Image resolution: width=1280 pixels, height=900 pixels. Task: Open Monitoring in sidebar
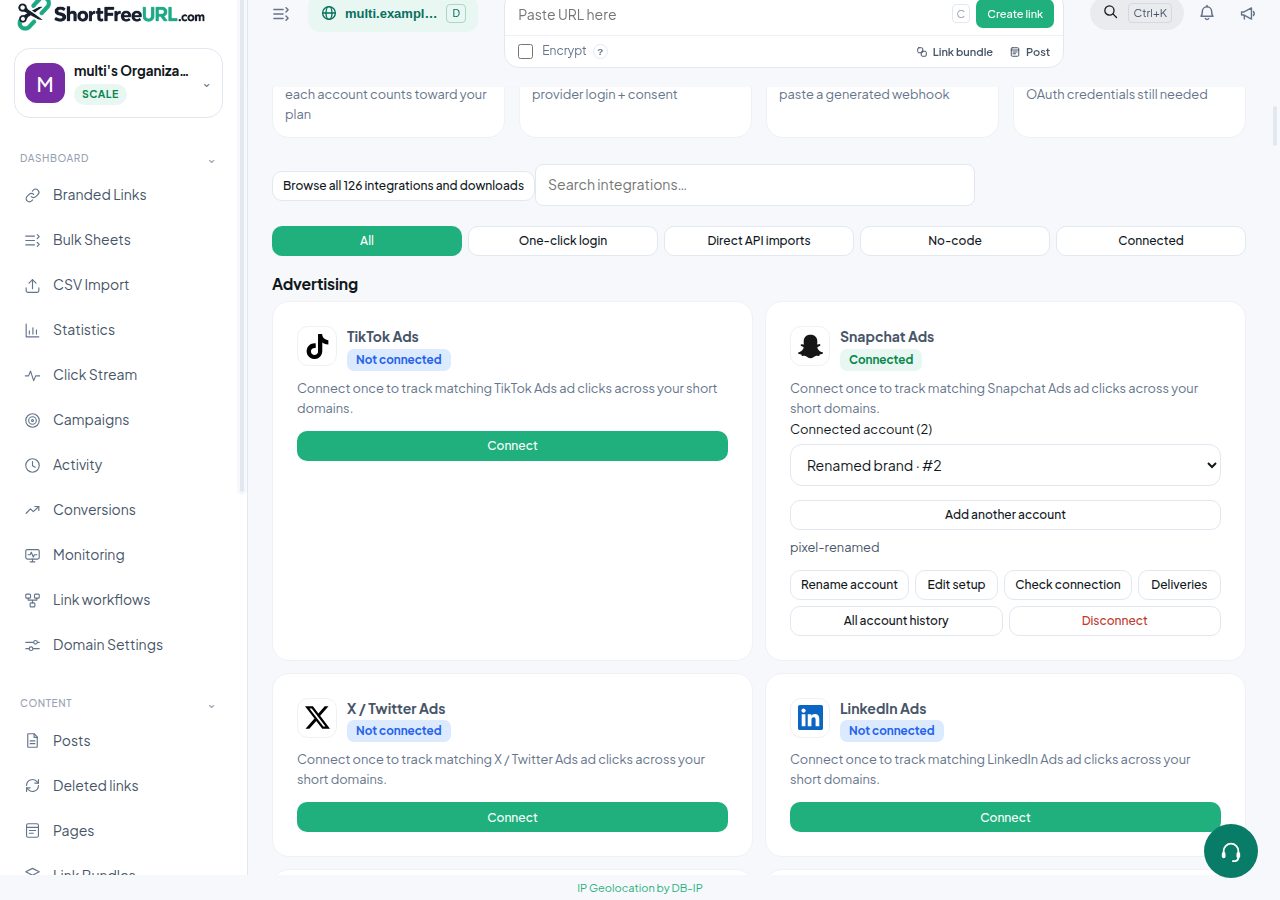click(x=88, y=555)
